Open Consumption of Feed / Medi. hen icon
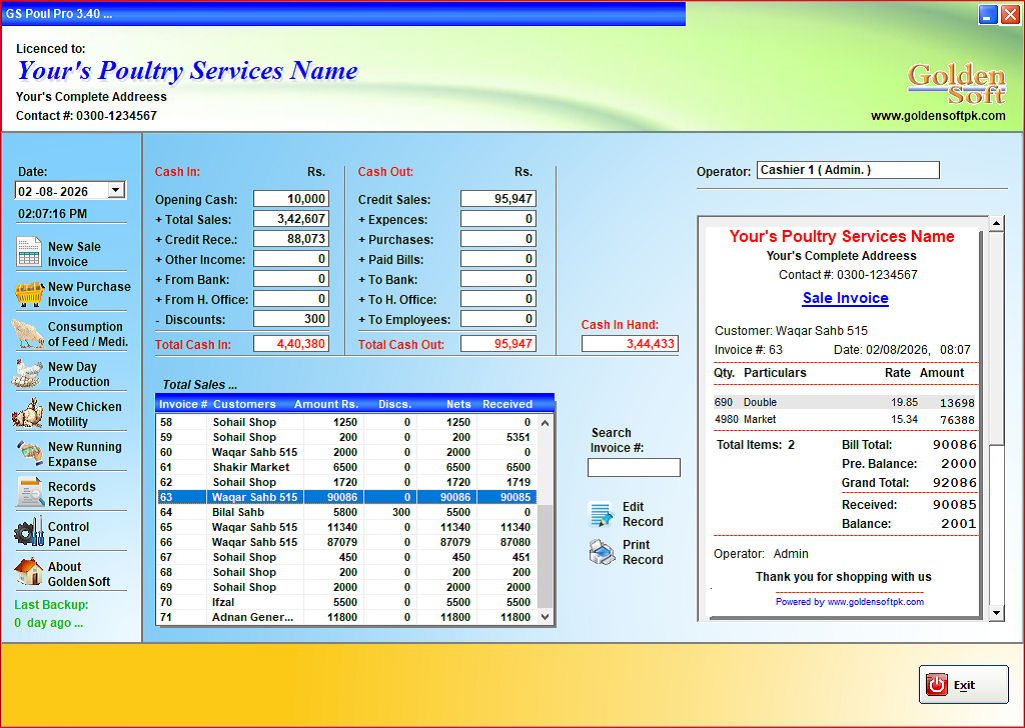 click(x=28, y=333)
